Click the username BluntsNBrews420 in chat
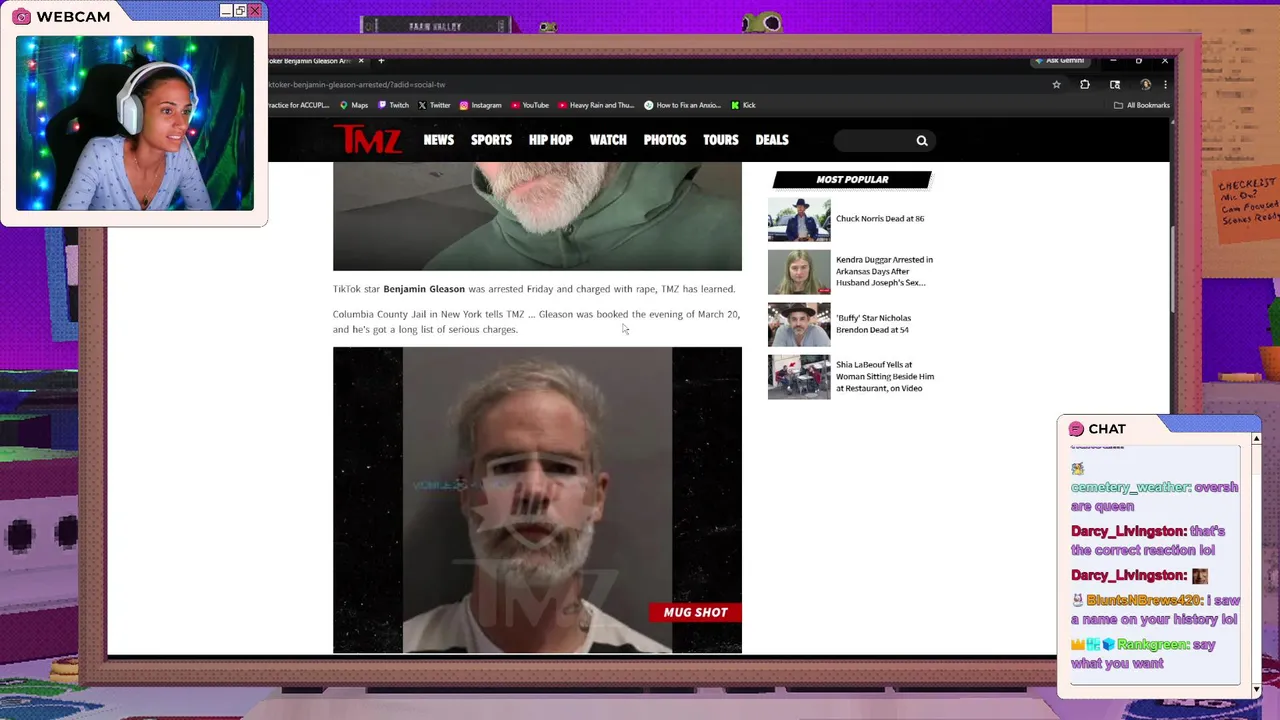Image resolution: width=1280 pixels, height=720 pixels. click(x=1144, y=600)
